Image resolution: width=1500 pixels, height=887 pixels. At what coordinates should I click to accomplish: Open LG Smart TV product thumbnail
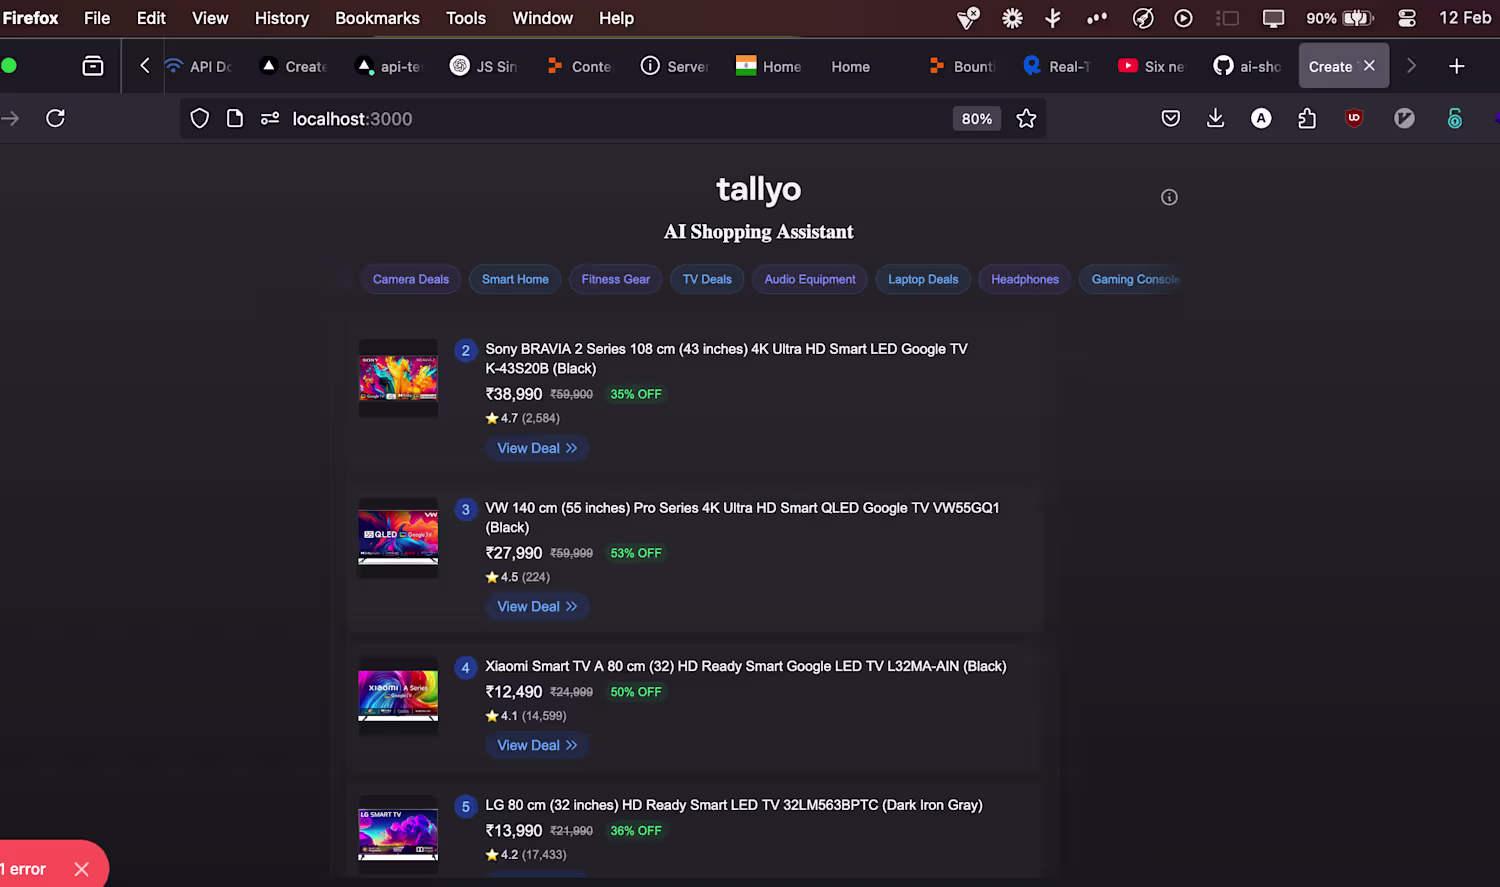pos(398,835)
